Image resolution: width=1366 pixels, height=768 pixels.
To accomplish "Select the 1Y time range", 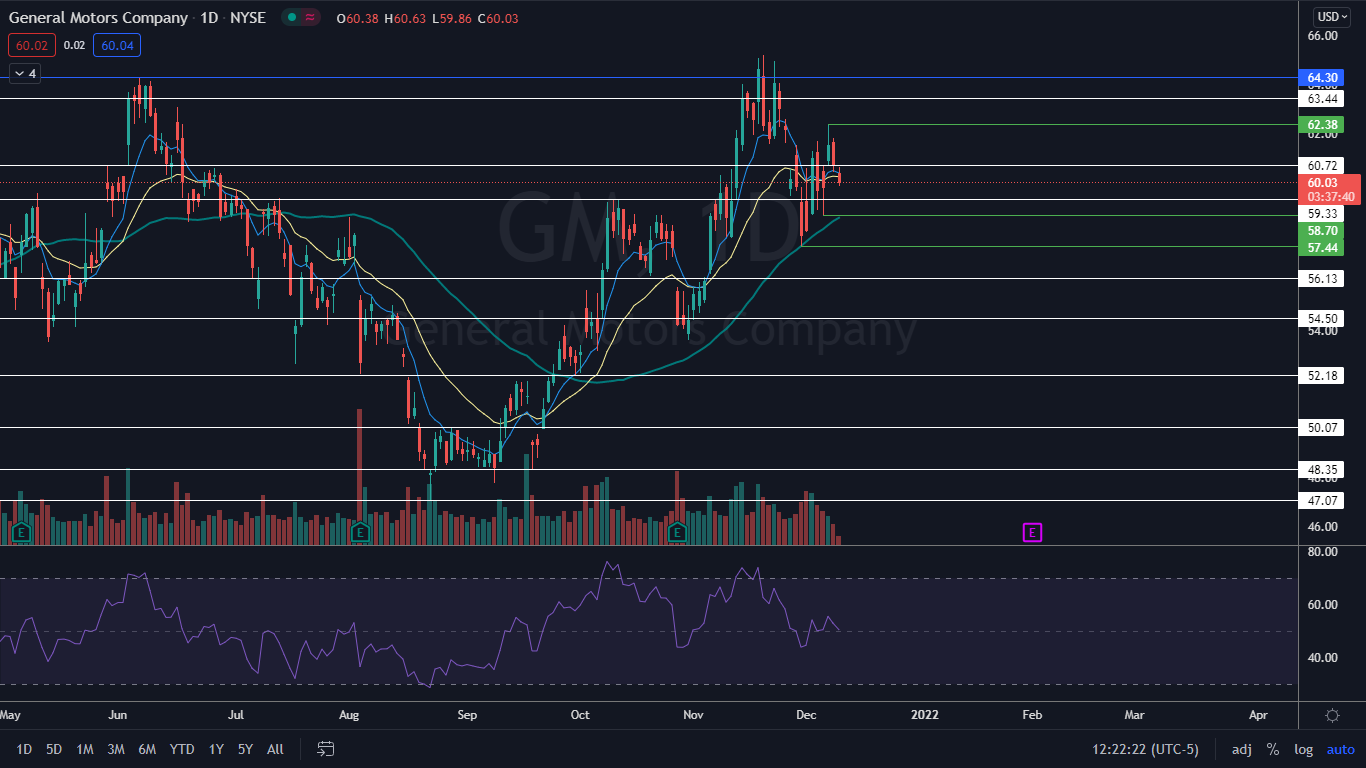I will [x=216, y=749].
